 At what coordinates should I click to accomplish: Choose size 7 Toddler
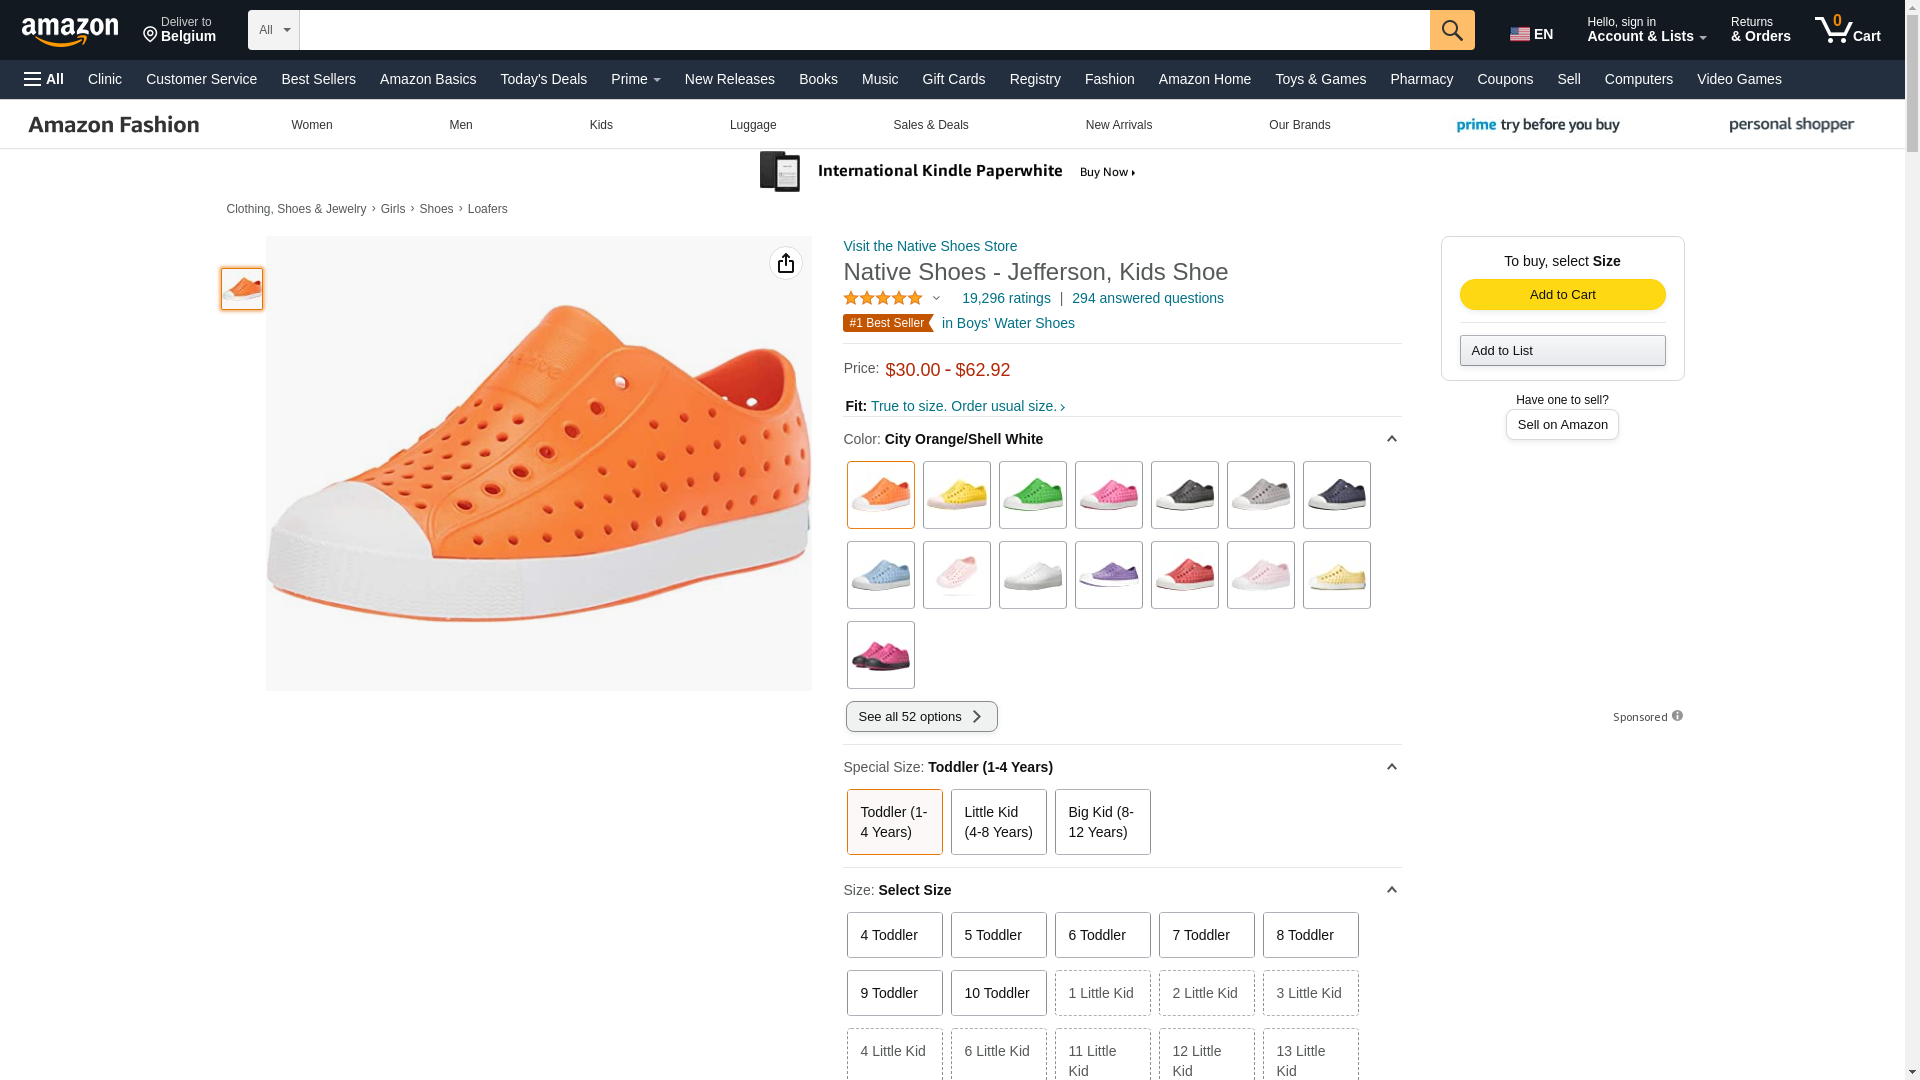coord(1206,935)
